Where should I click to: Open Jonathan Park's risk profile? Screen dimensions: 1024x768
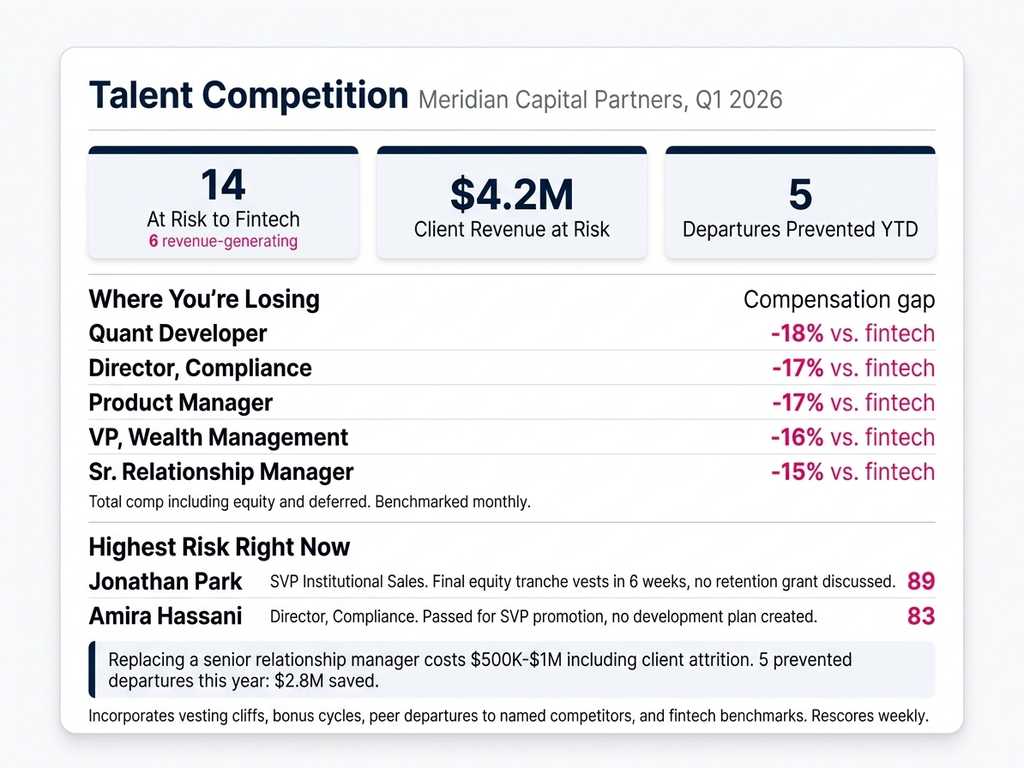tap(166, 581)
